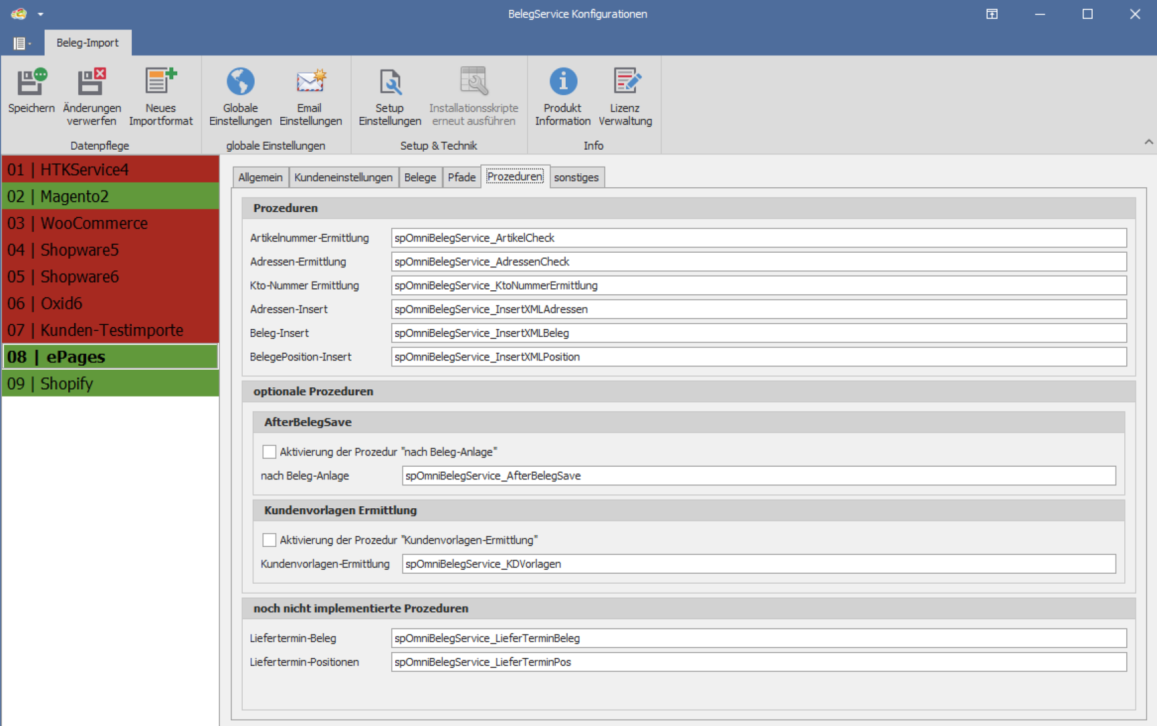Collapse the ribbon with the chevron arrow
1157x726 pixels.
(x=1148, y=144)
